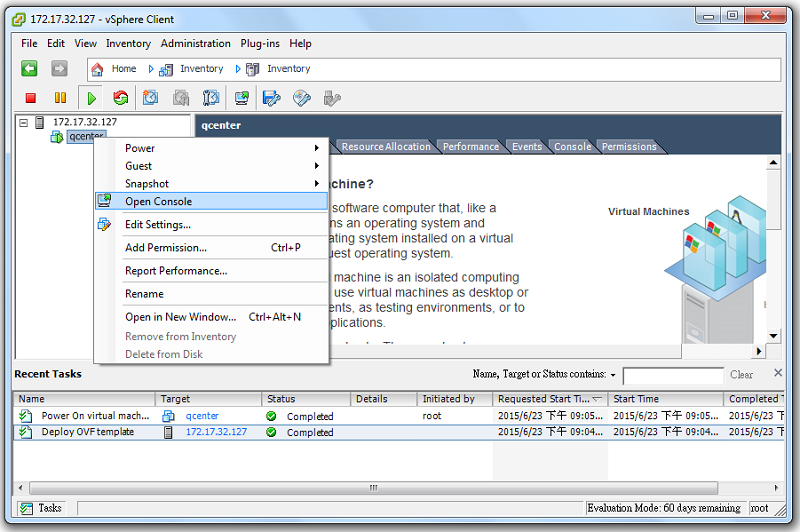Image resolution: width=800 pixels, height=532 pixels.
Task: Switch to the Performance tab
Action: point(470,146)
